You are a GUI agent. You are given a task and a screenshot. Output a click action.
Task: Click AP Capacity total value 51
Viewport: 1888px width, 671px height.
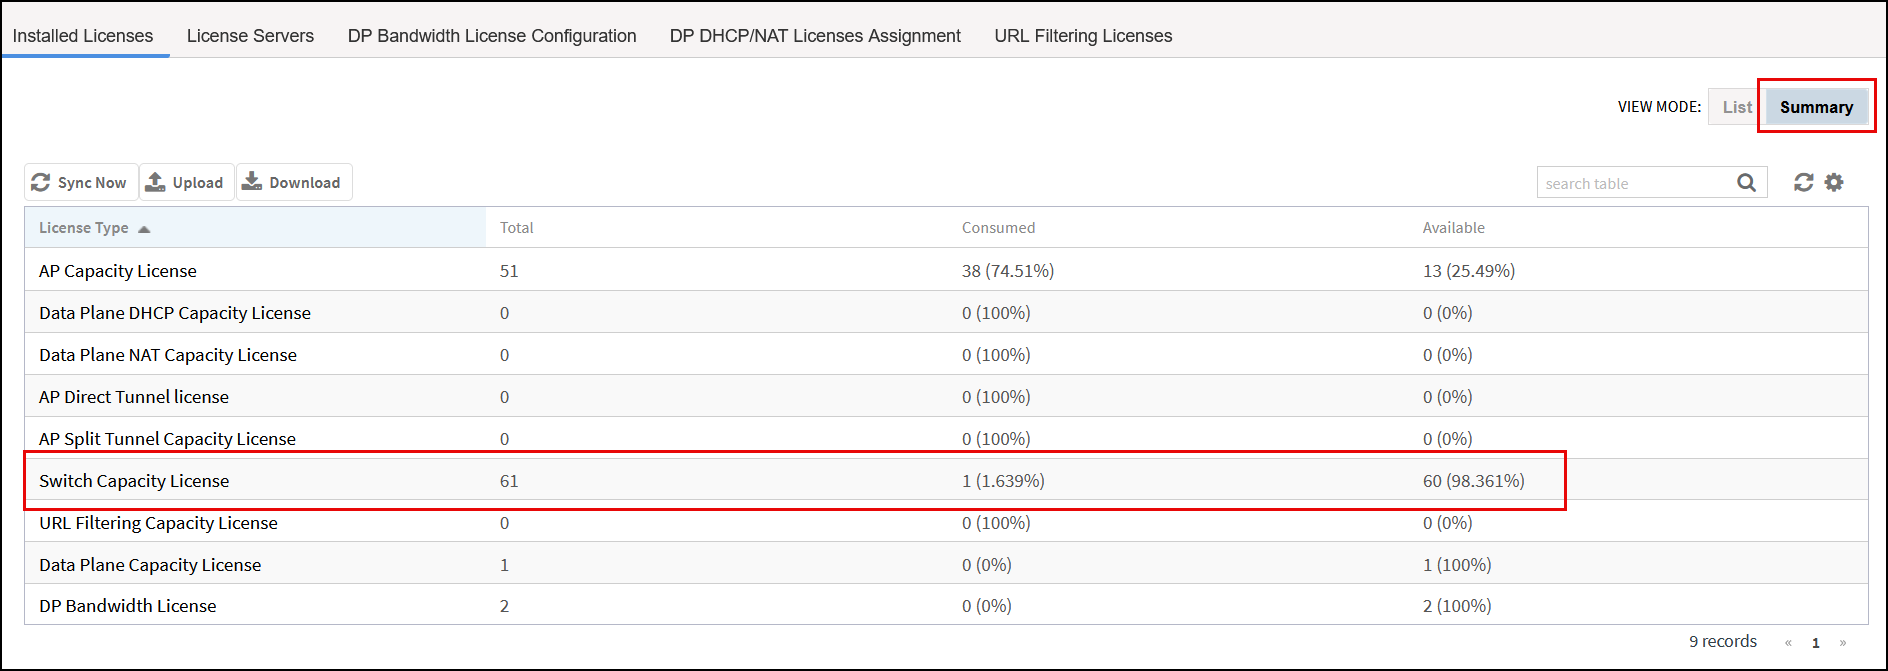509,271
